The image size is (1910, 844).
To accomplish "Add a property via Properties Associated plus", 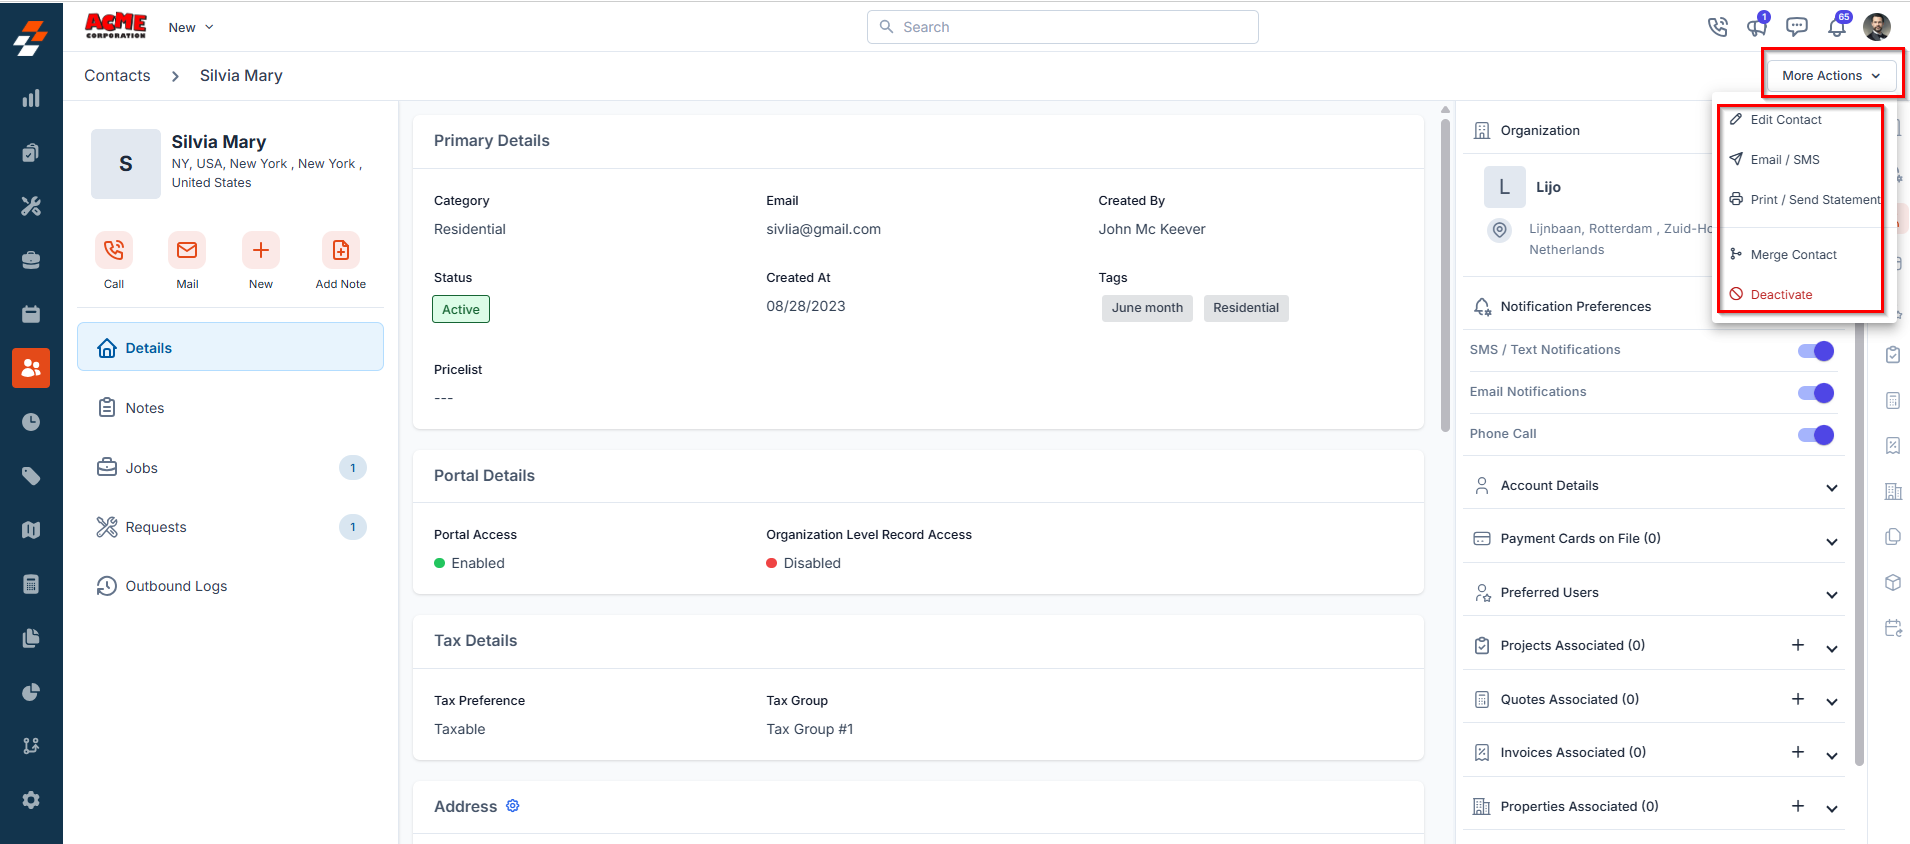I will point(1798,806).
